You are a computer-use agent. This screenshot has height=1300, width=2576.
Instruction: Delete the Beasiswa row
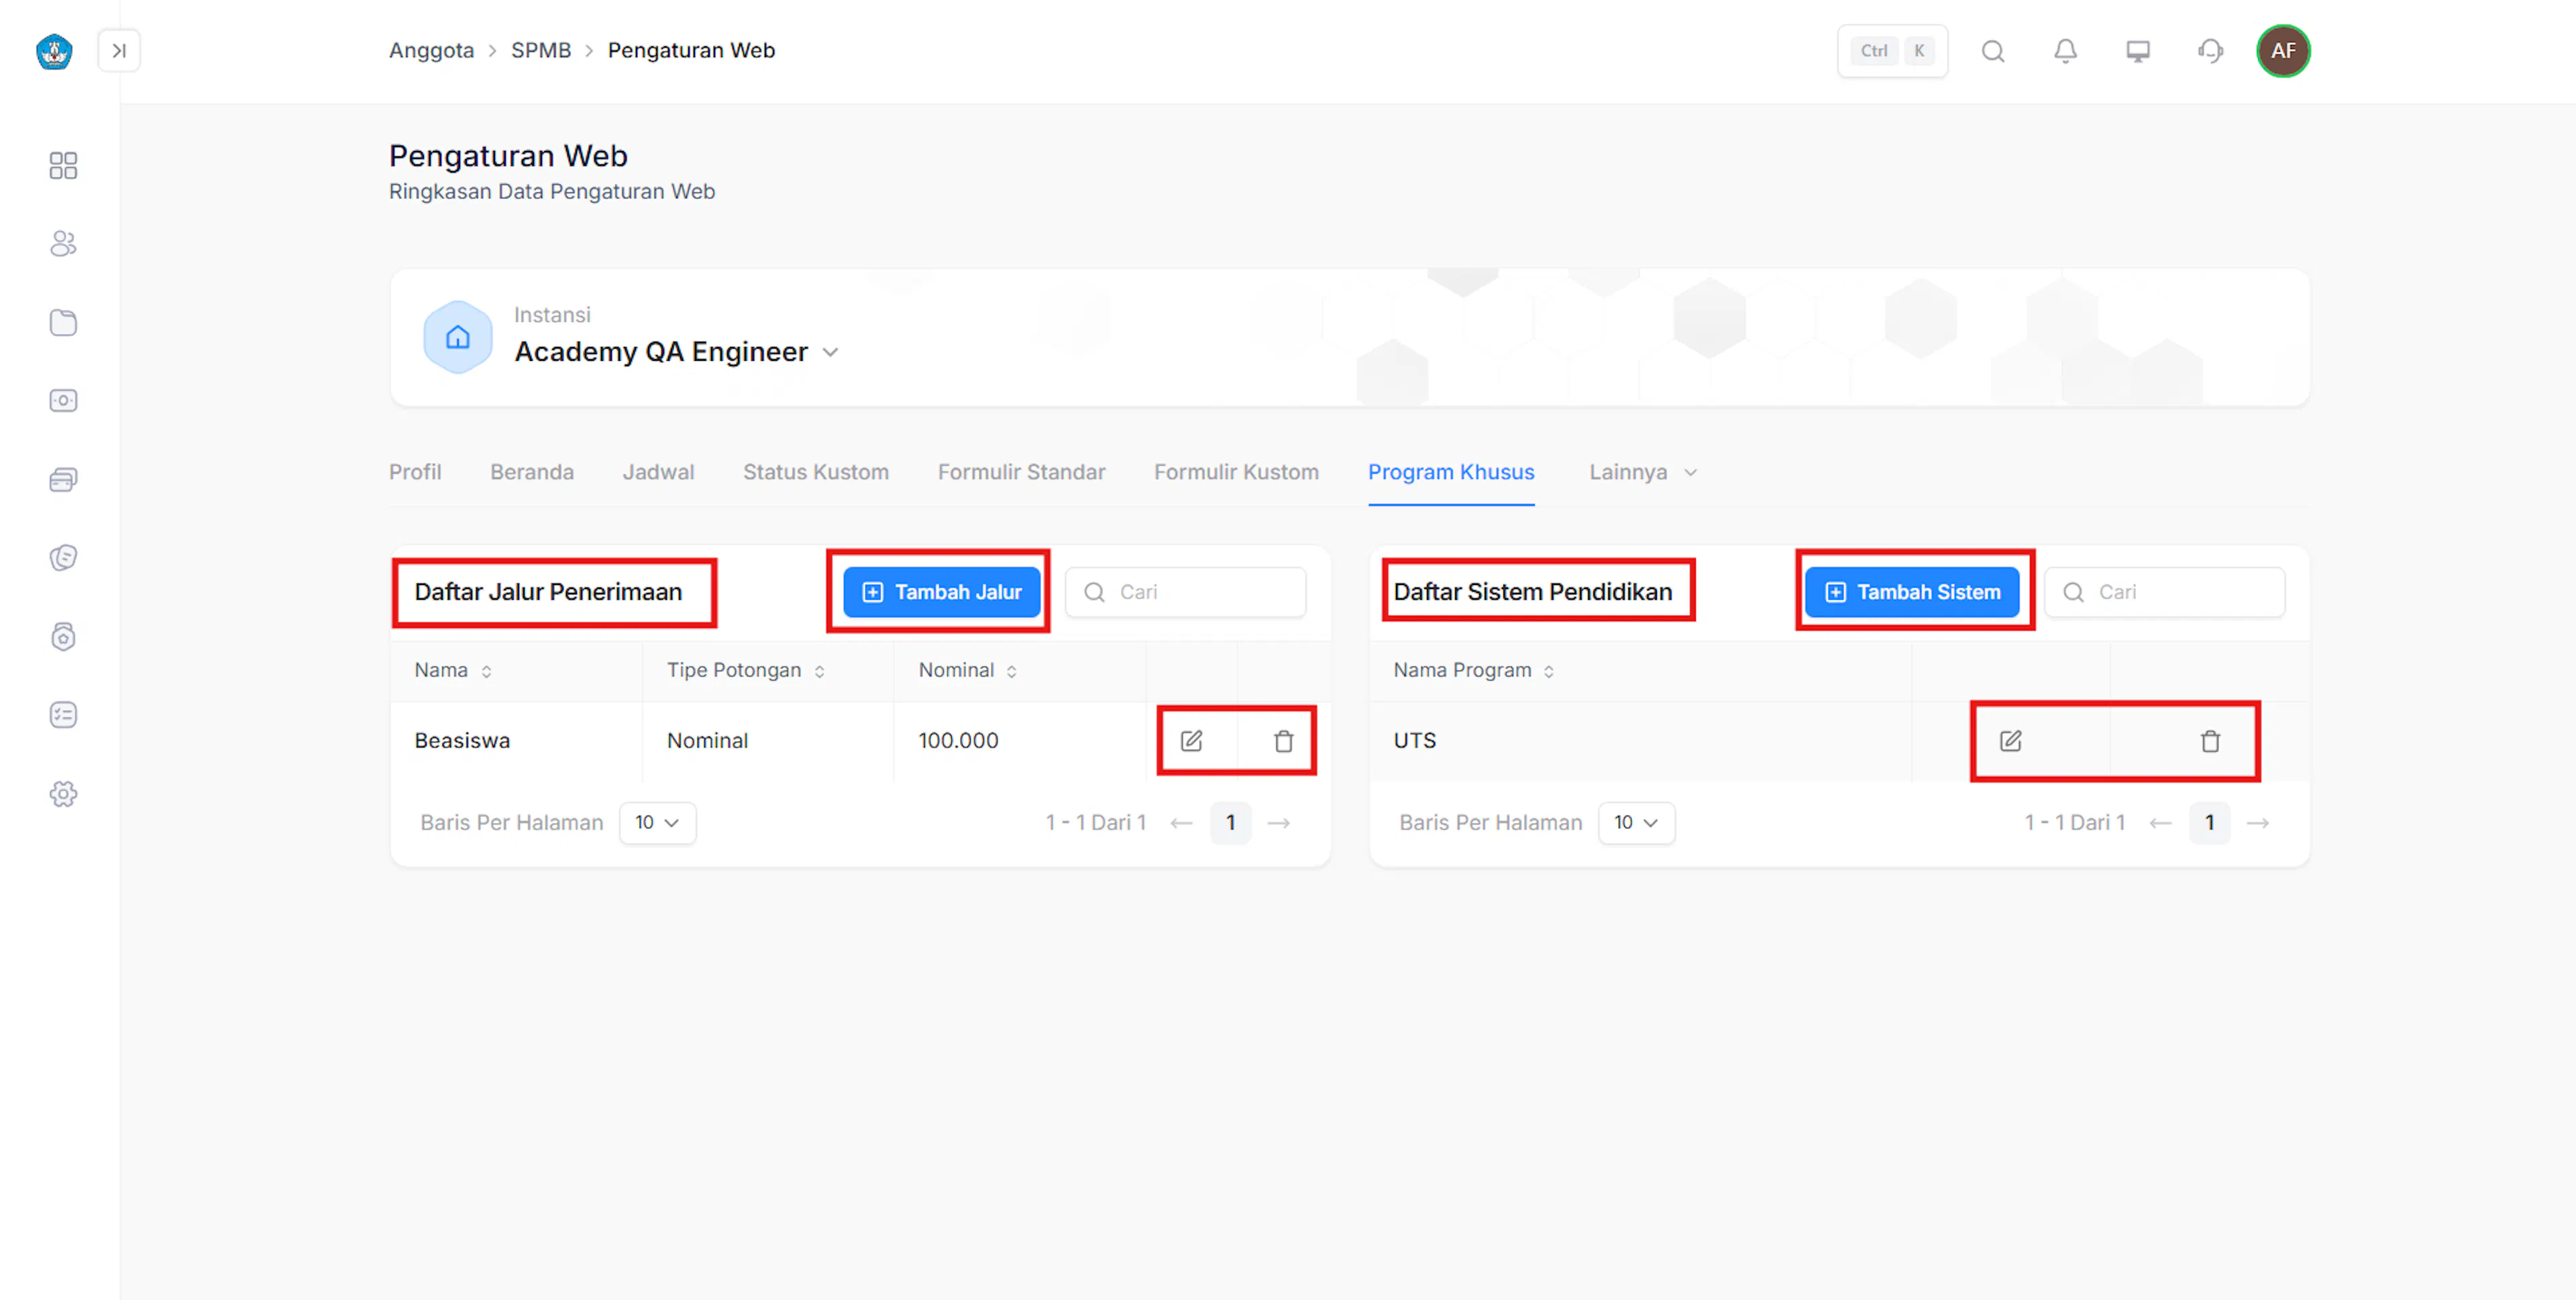click(1283, 741)
